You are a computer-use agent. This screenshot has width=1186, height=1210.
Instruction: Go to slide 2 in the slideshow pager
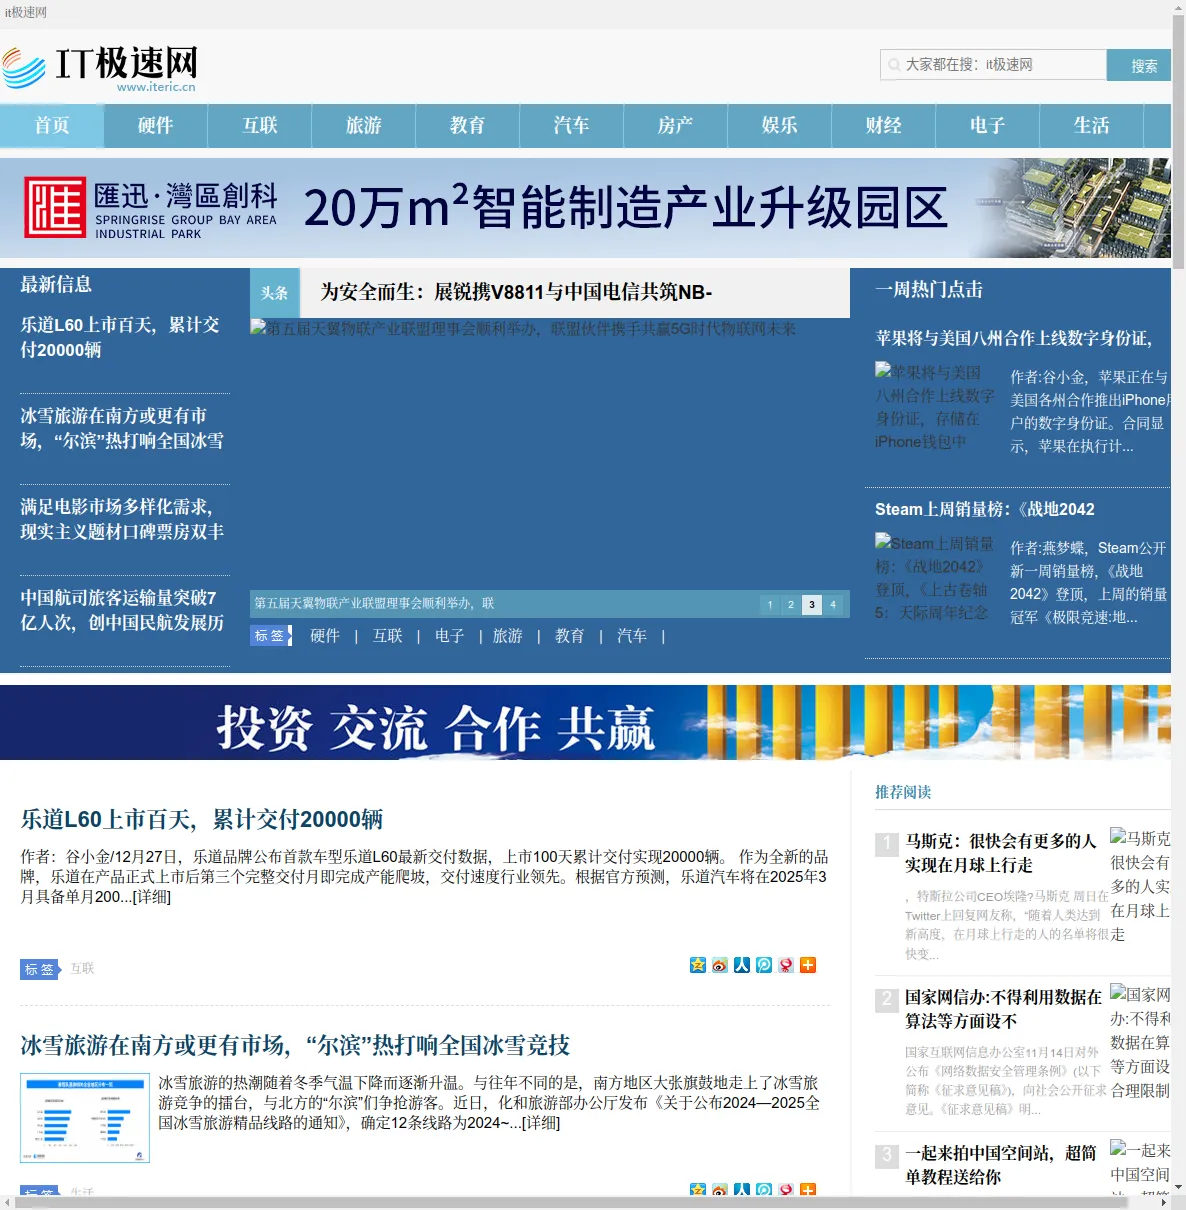[791, 604]
